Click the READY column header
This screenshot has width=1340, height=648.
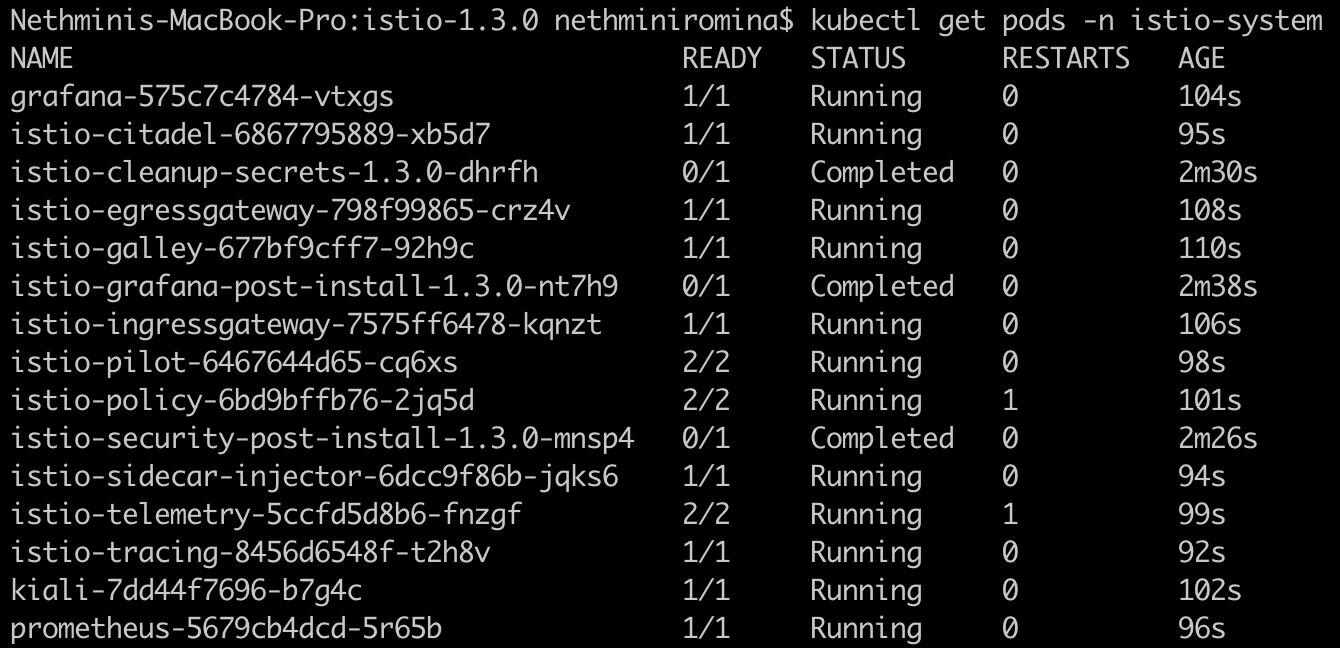click(x=722, y=59)
